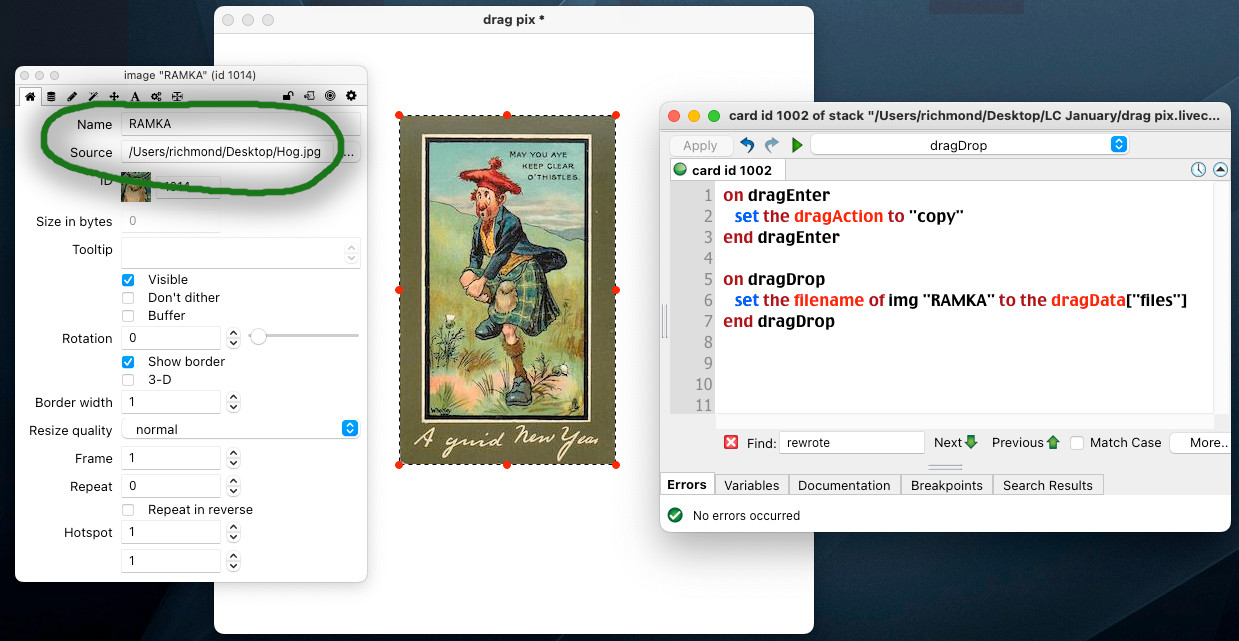The image size is (1239, 641).
Task: Enable Match Case in Find bar
Action: tap(1077, 442)
